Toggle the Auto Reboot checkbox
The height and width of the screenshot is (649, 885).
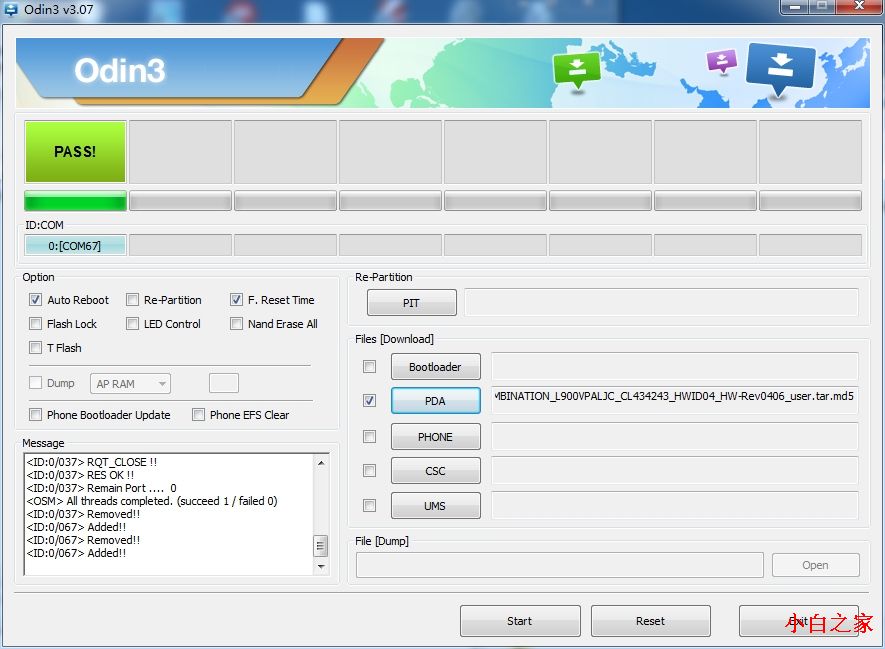(35, 300)
